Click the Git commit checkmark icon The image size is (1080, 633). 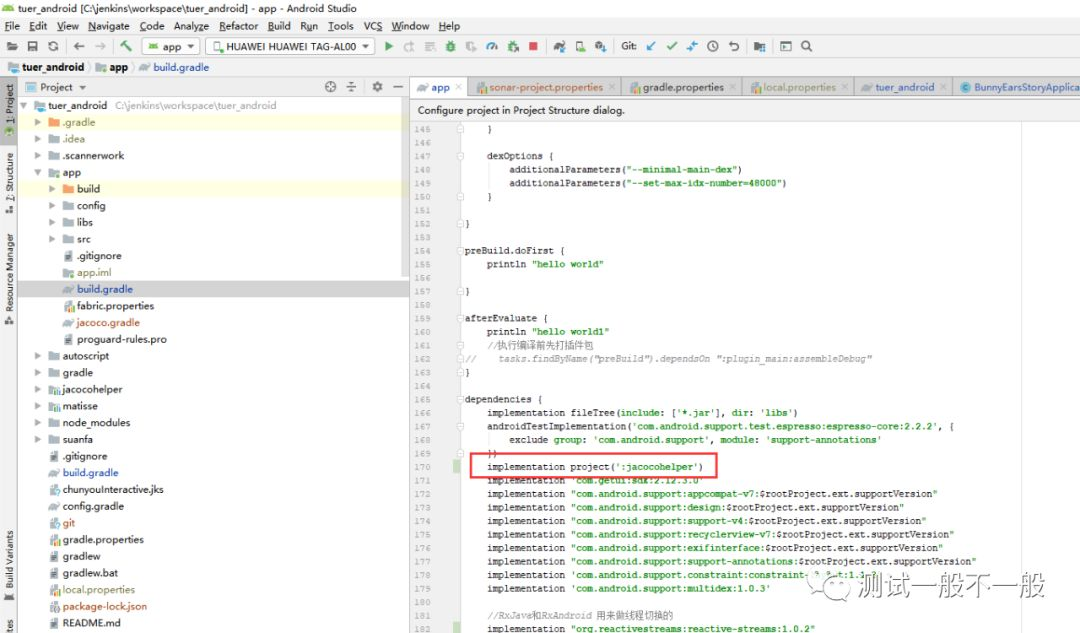[x=672, y=46]
